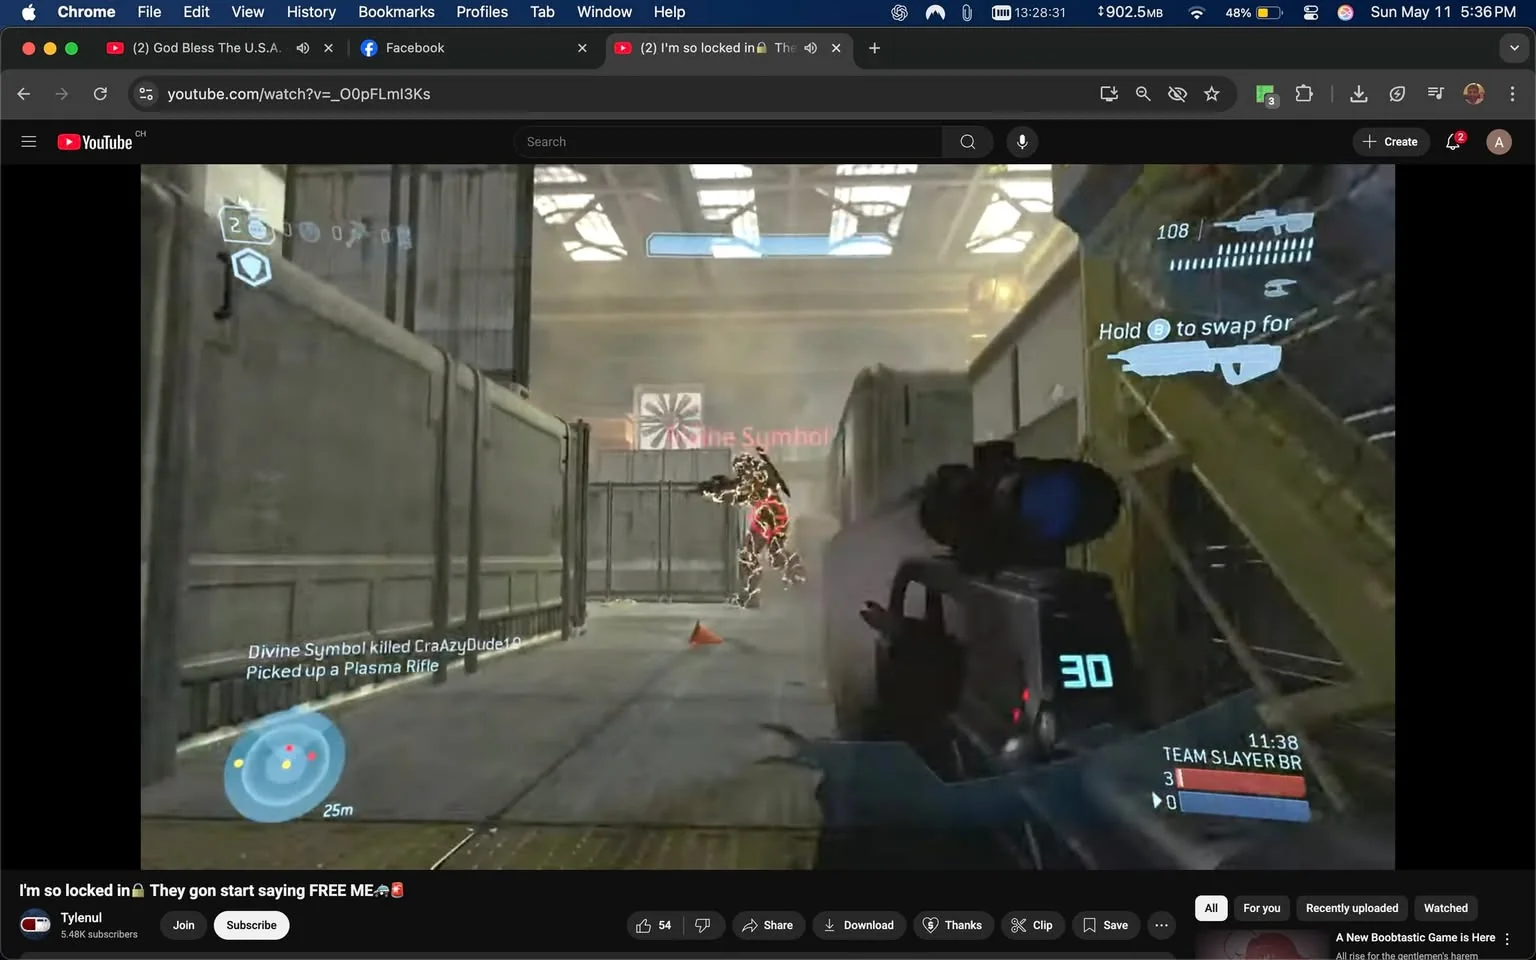Open the Tylenul channel avatar
The height and width of the screenshot is (960, 1536).
point(36,924)
